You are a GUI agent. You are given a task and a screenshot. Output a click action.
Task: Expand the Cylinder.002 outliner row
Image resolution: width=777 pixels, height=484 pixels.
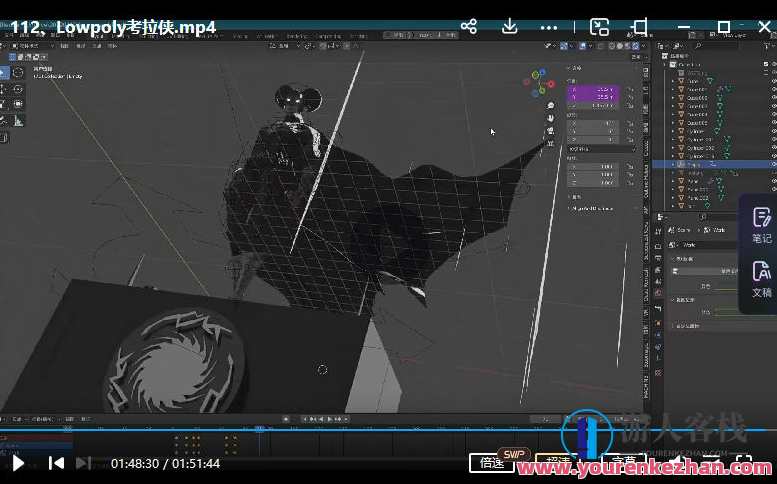(x=673, y=148)
